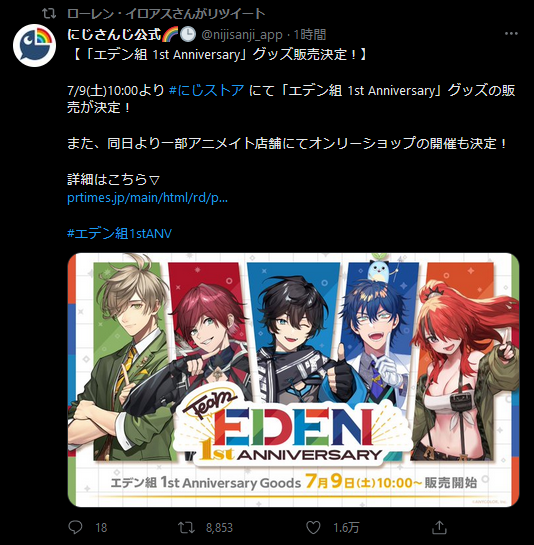The width and height of the screenshot is (534, 545).
Task: Click the tweet headline グッズ販売決定 text
Action: [x=219, y=55]
